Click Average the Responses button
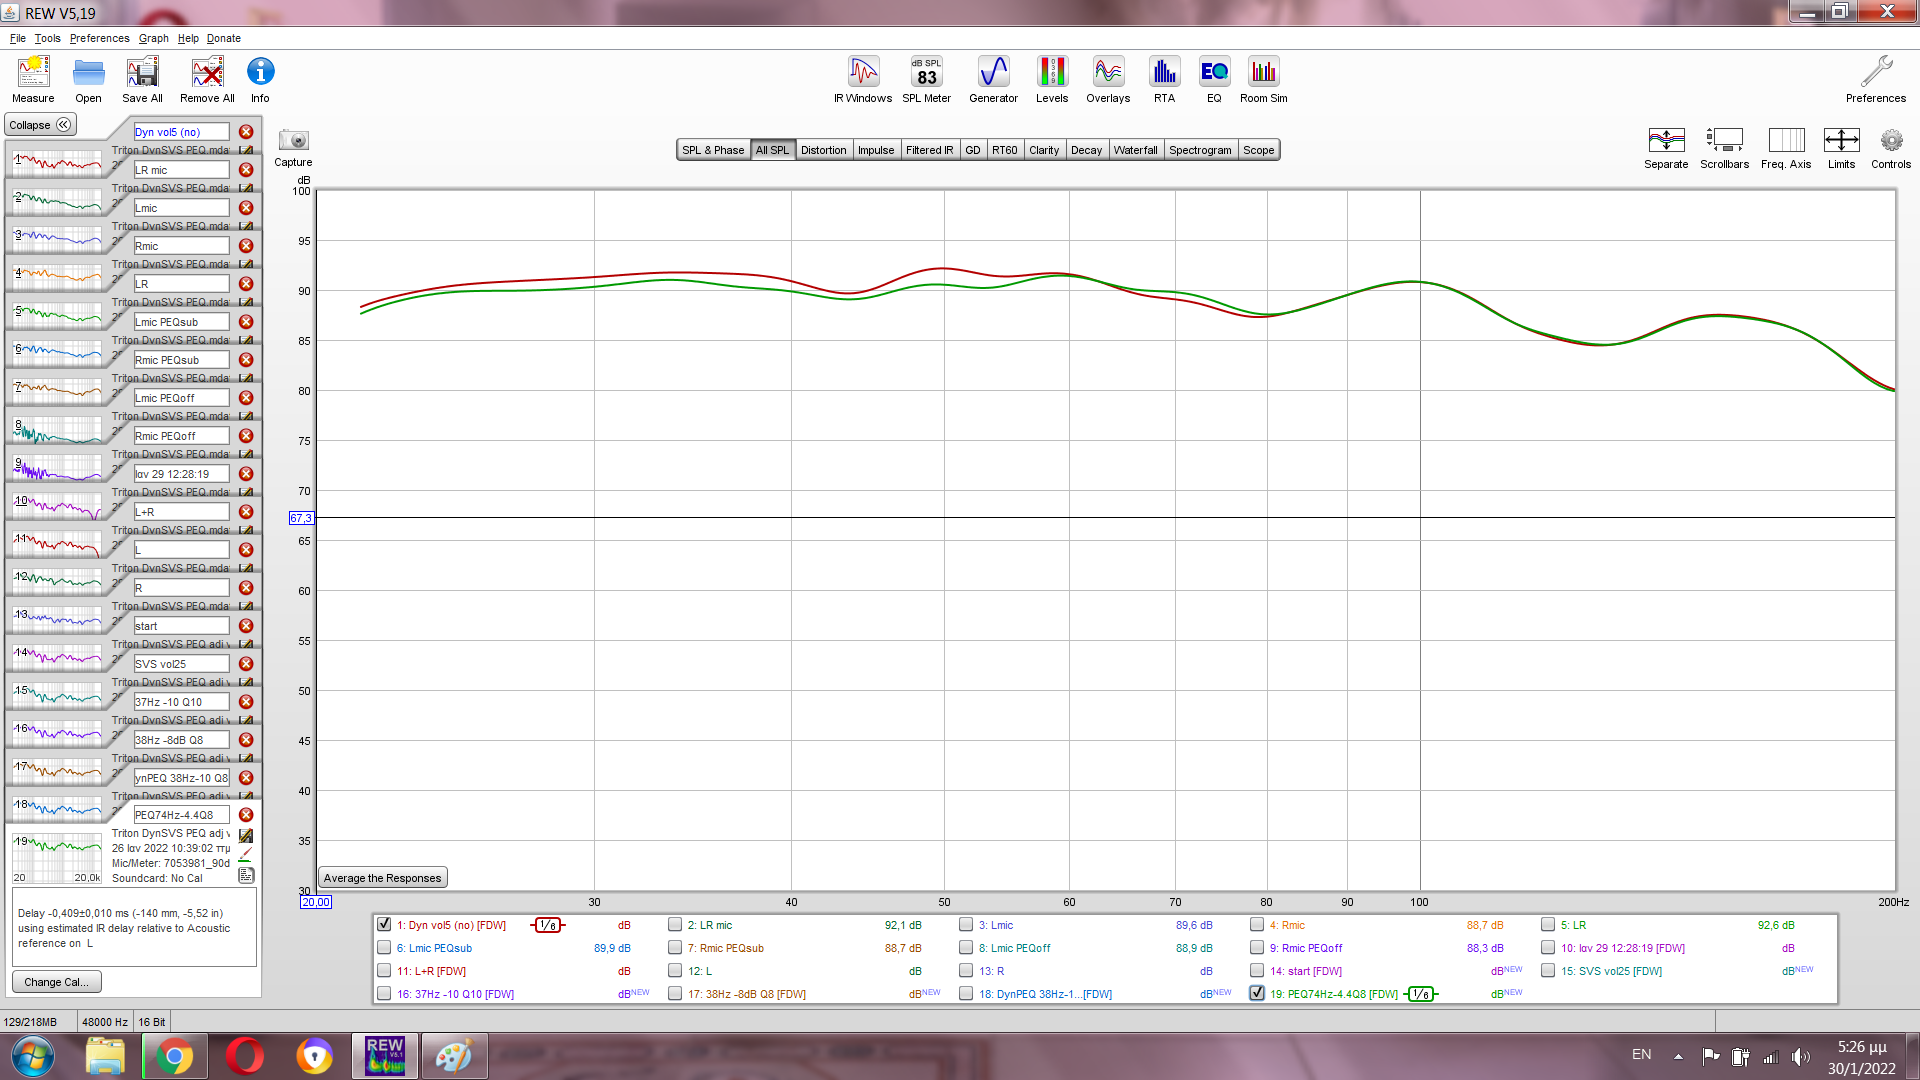 pyautogui.click(x=382, y=878)
